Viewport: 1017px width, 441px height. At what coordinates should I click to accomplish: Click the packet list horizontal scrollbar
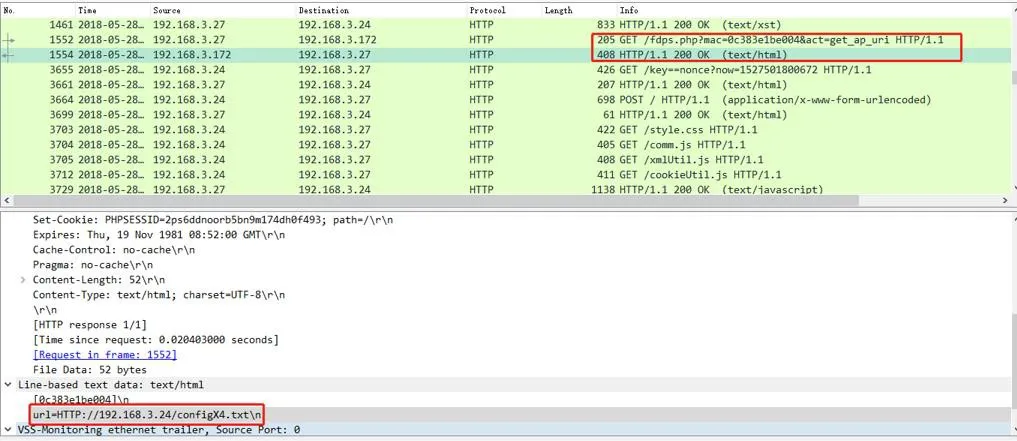500,200
